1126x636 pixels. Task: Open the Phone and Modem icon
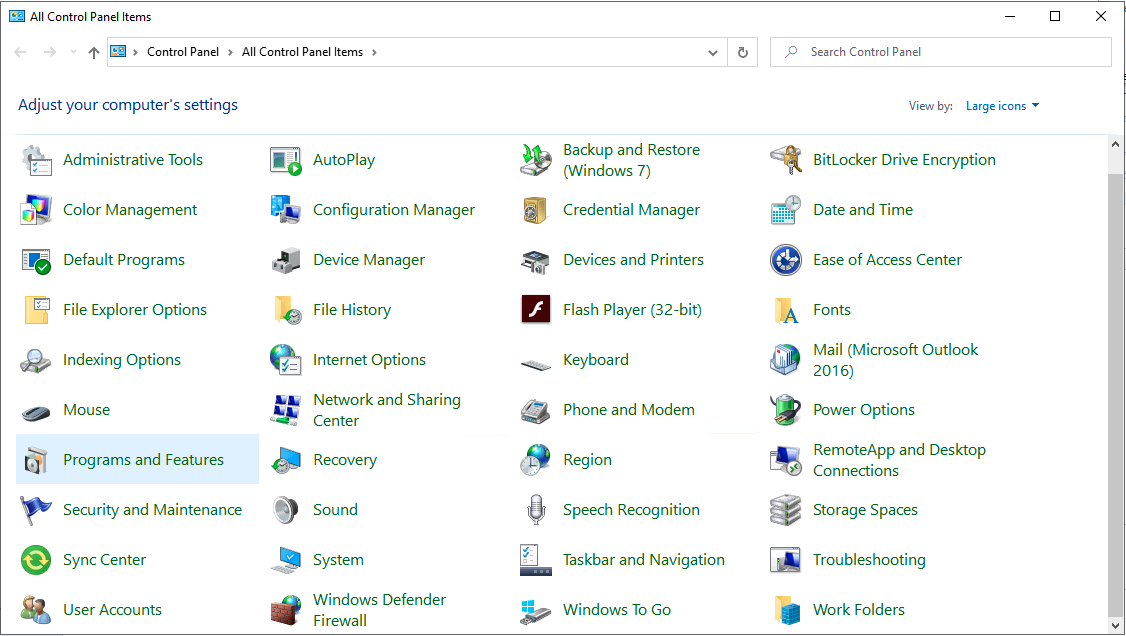536,410
